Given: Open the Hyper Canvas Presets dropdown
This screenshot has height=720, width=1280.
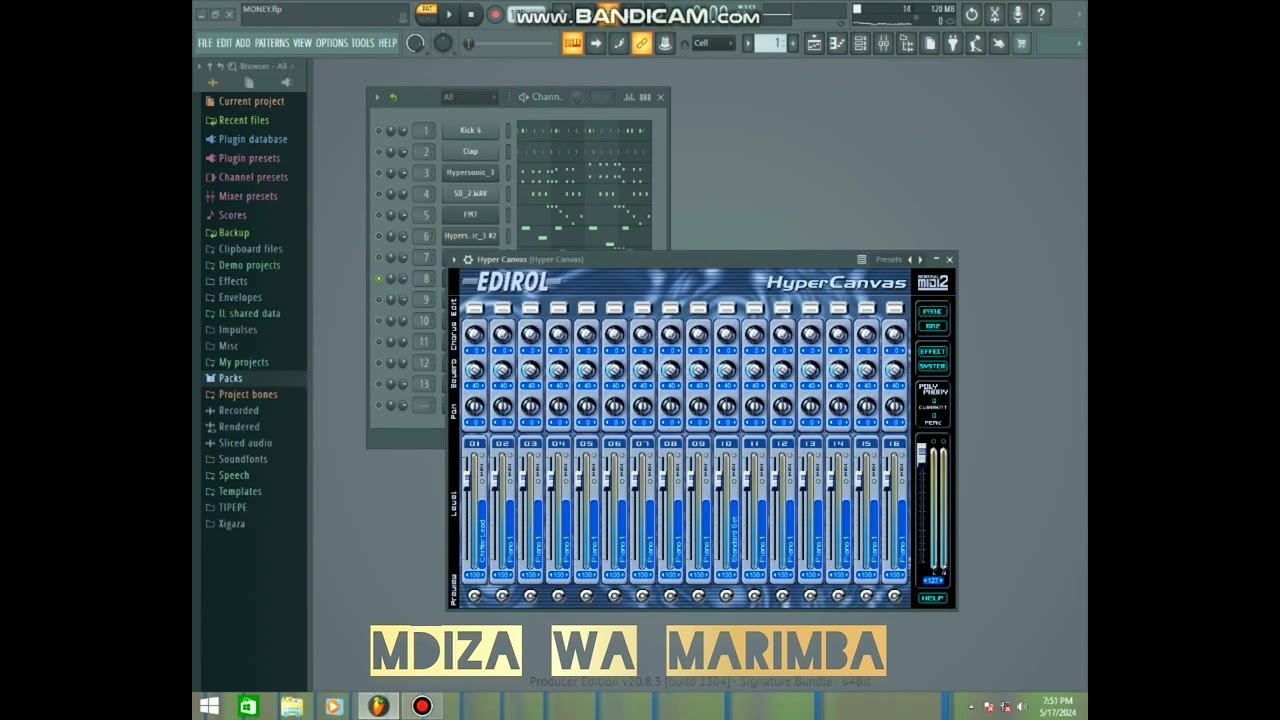Looking at the screenshot, I should (888, 259).
